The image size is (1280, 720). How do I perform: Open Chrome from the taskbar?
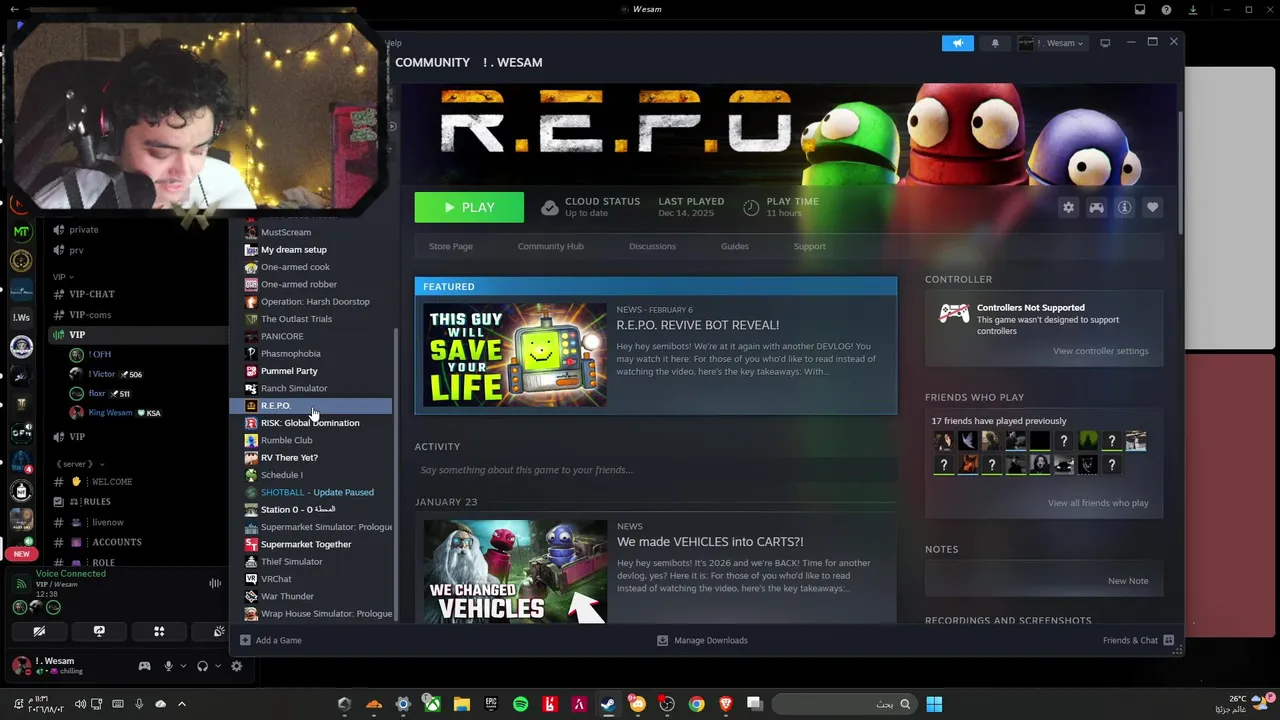point(696,704)
